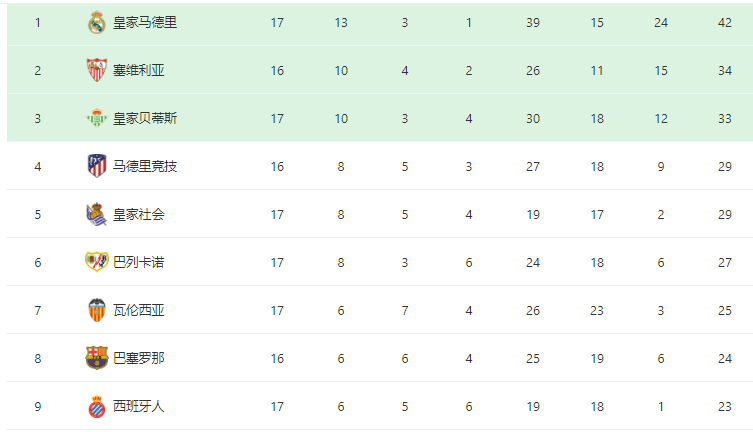
Task: Open the 西班牙人 team page
Action: coord(139,407)
